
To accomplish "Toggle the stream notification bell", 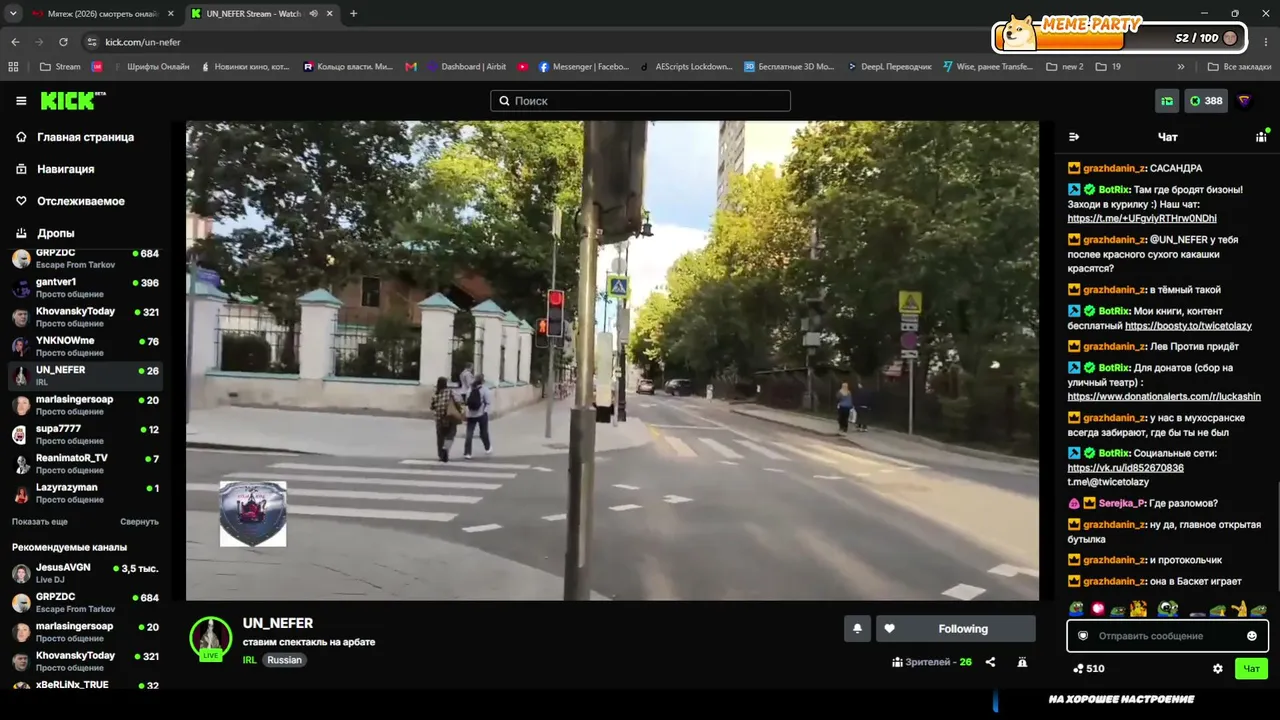I will [857, 629].
